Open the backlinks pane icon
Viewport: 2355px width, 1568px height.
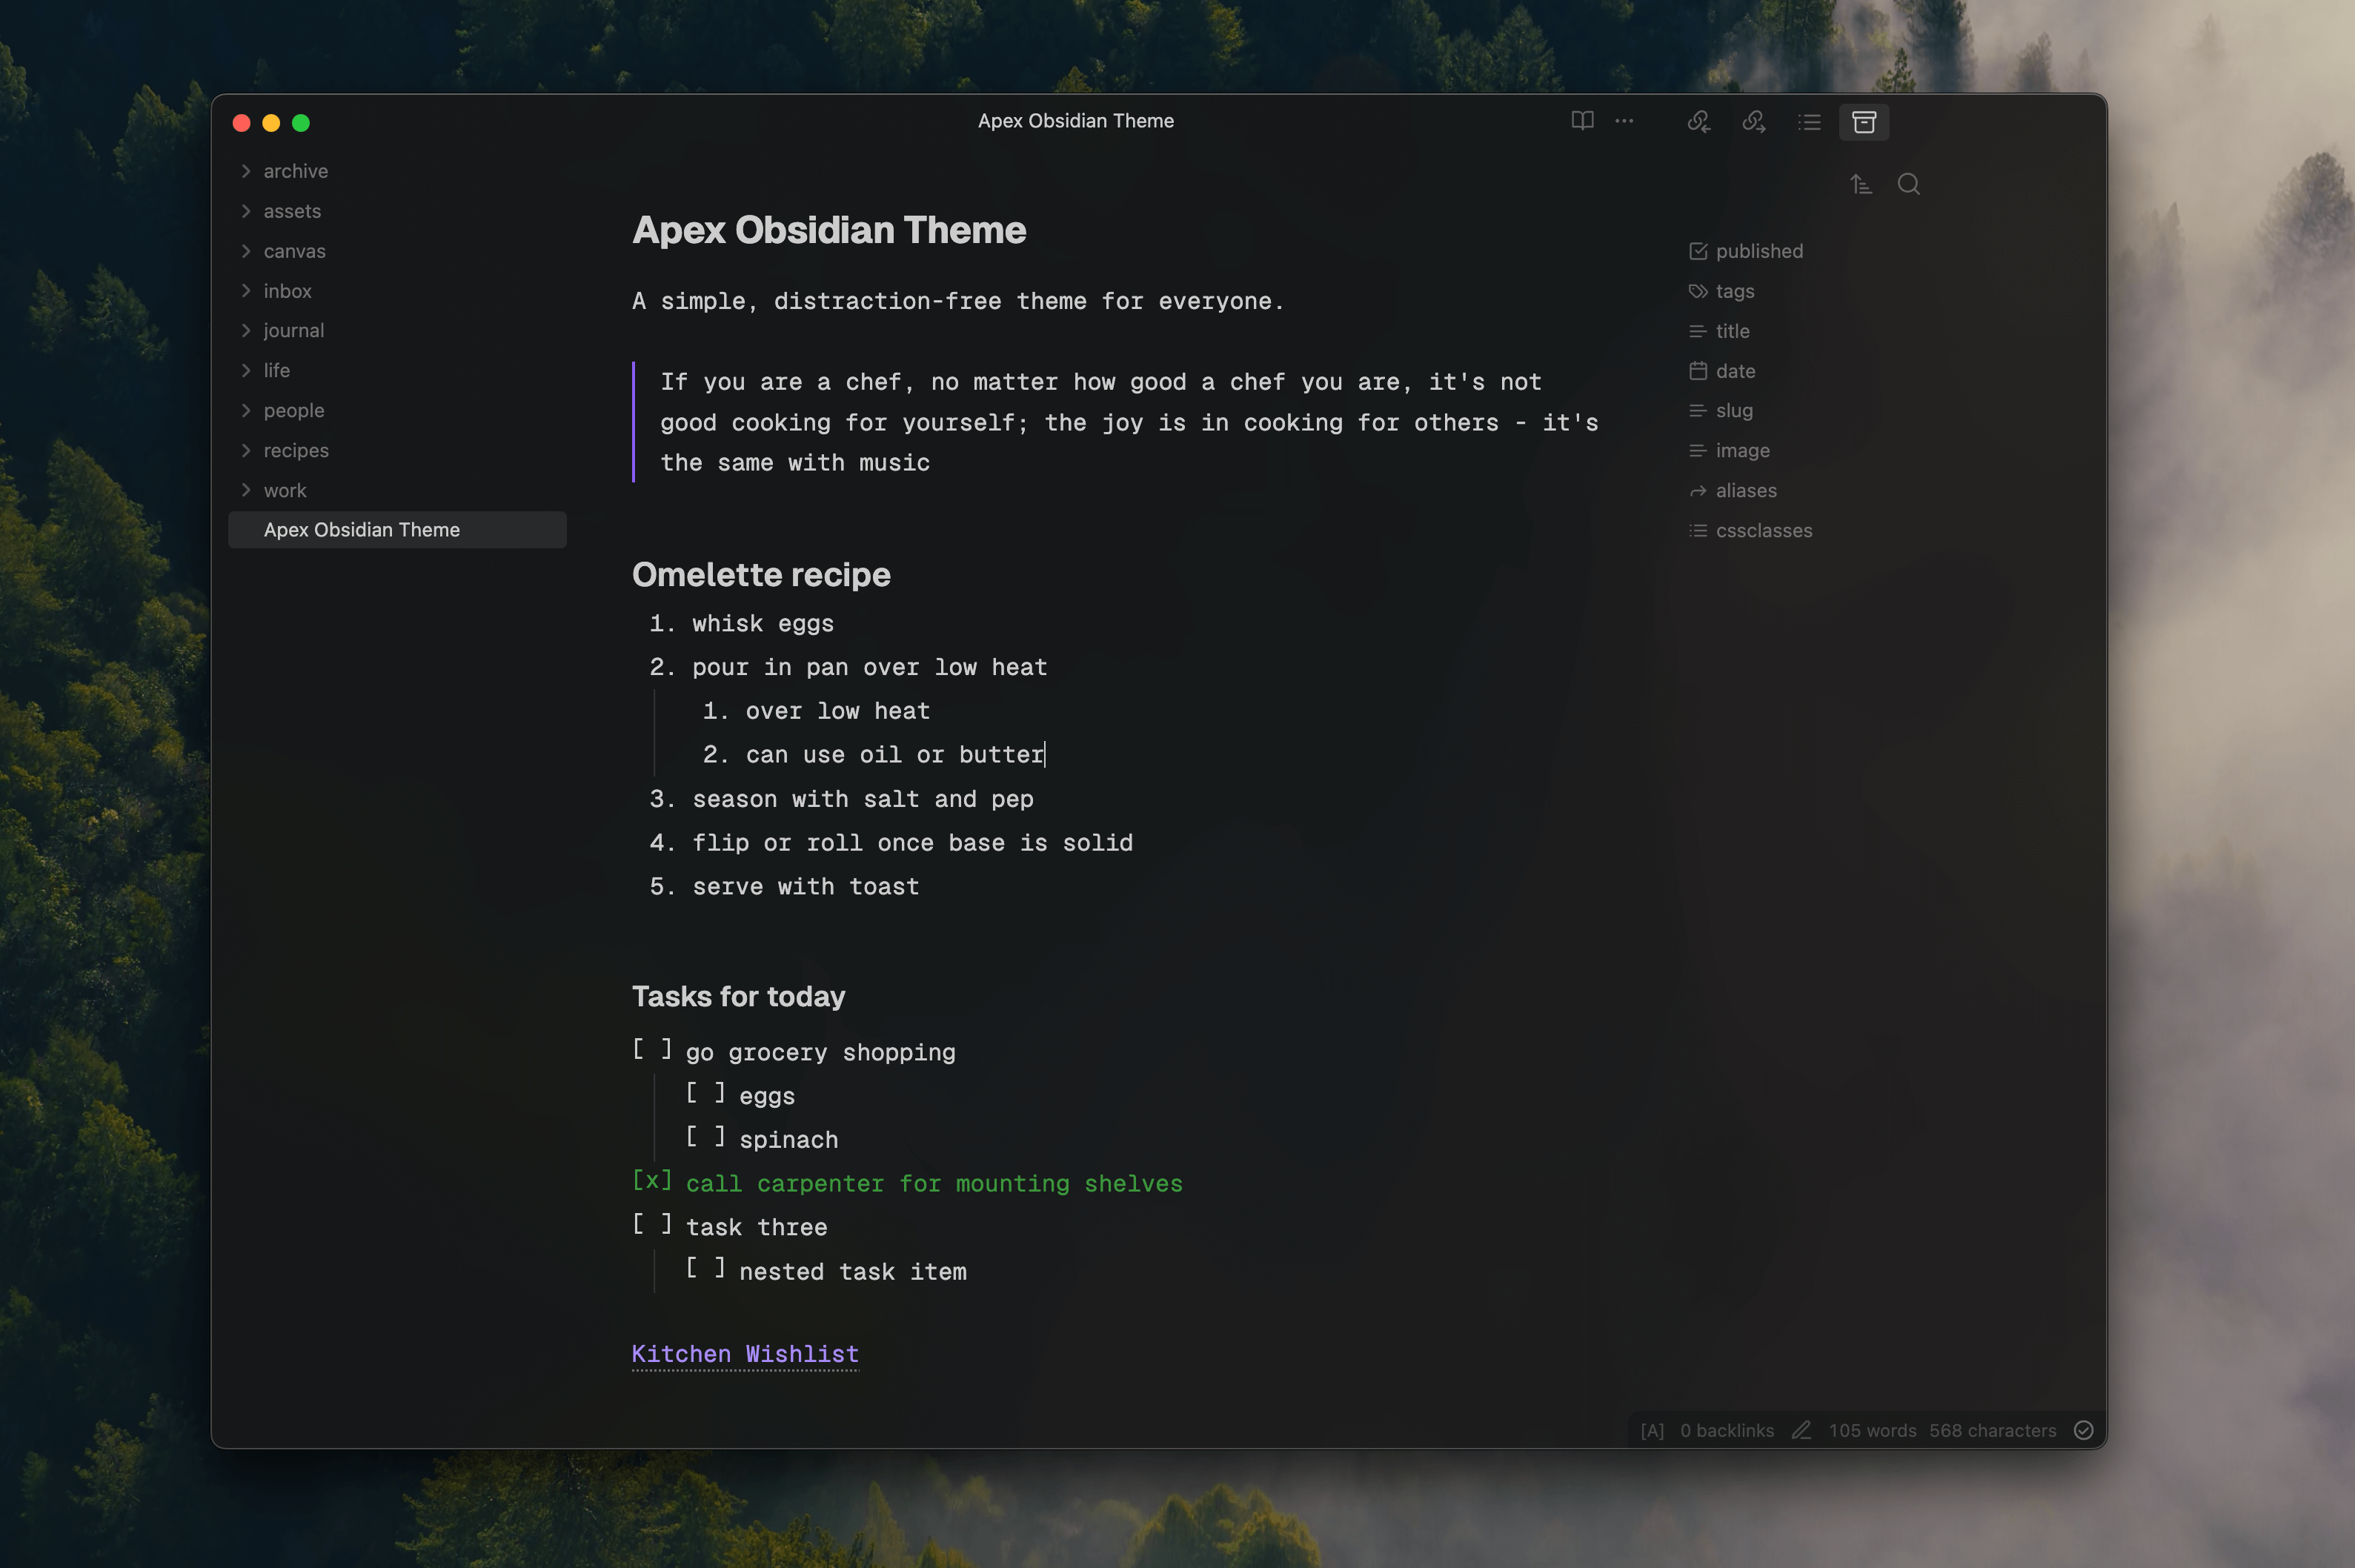(x=1699, y=122)
